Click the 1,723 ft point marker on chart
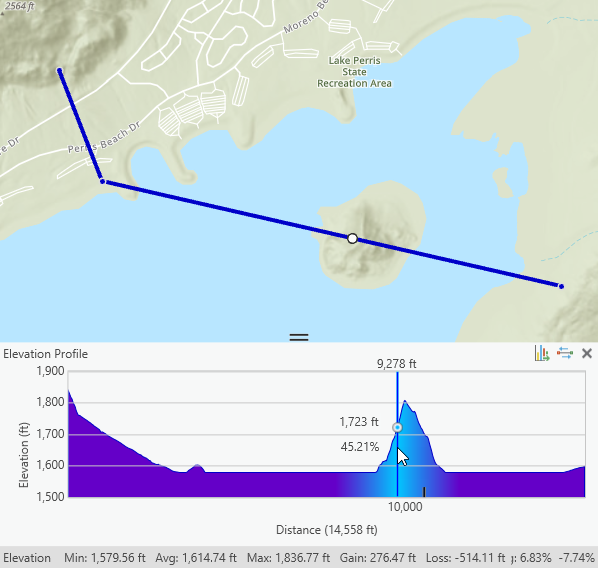Screen dimensions: 598x568 (397, 428)
